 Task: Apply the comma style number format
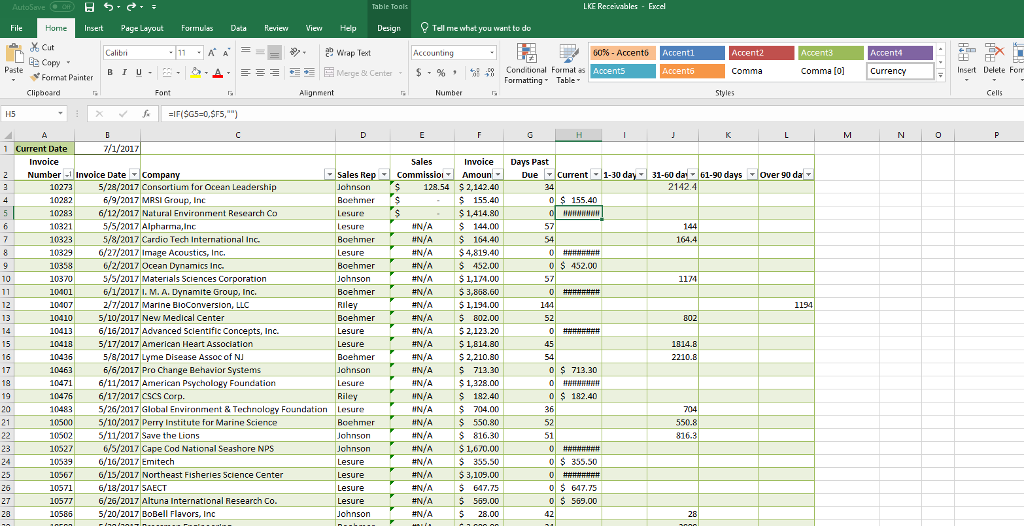pyautogui.click(x=454, y=73)
